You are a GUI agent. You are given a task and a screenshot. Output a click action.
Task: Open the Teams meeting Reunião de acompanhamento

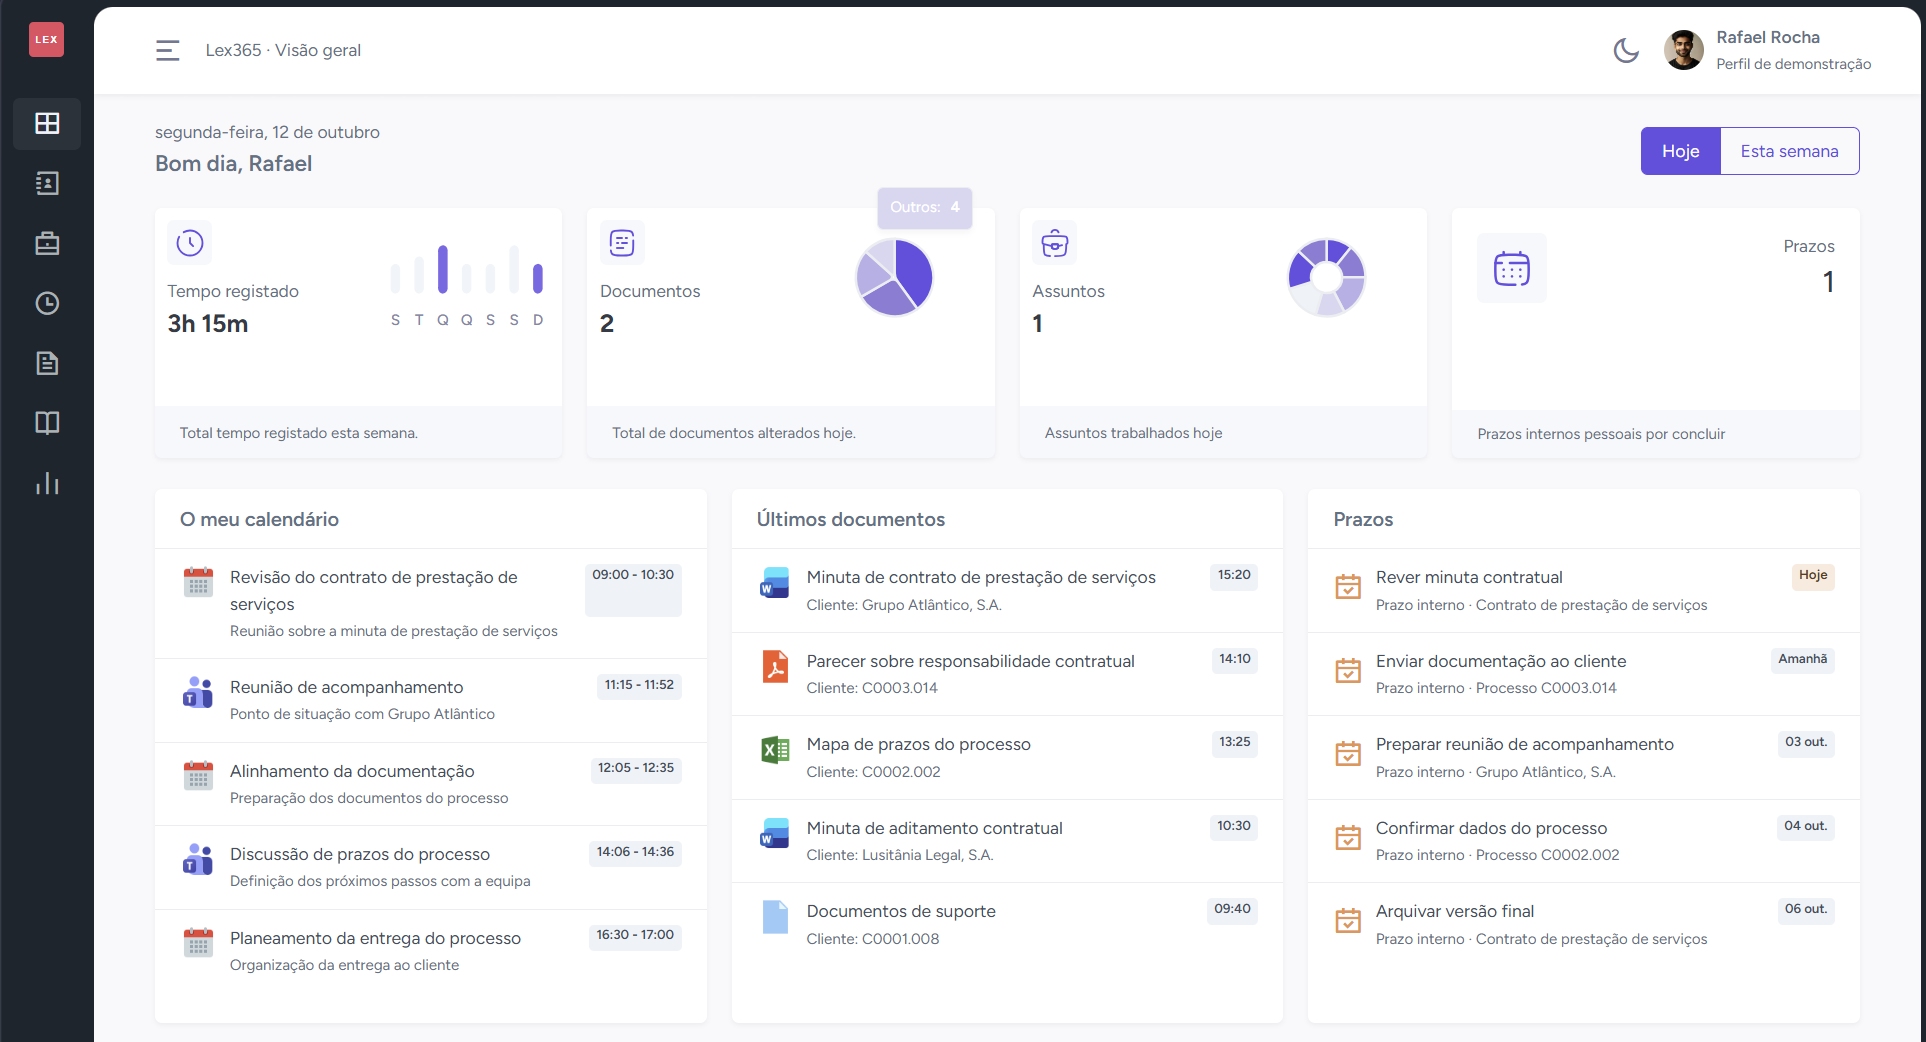pos(431,700)
